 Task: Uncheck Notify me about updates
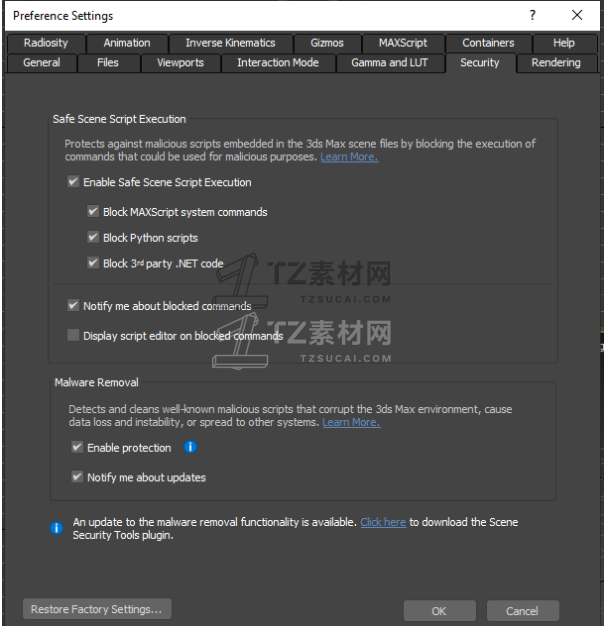pos(77,477)
